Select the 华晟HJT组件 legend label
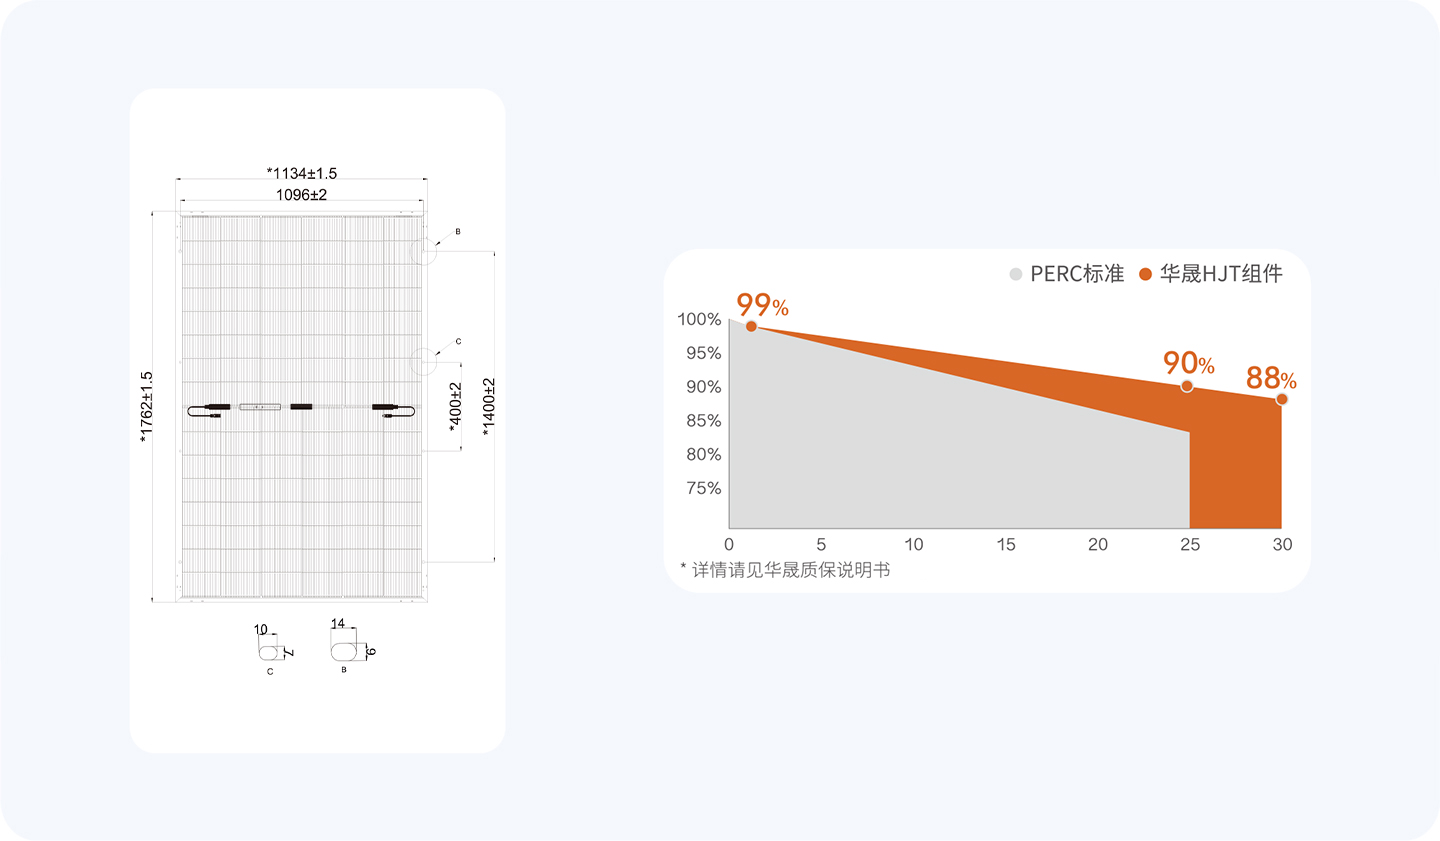Viewport: 1440px width, 841px height. click(1221, 274)
